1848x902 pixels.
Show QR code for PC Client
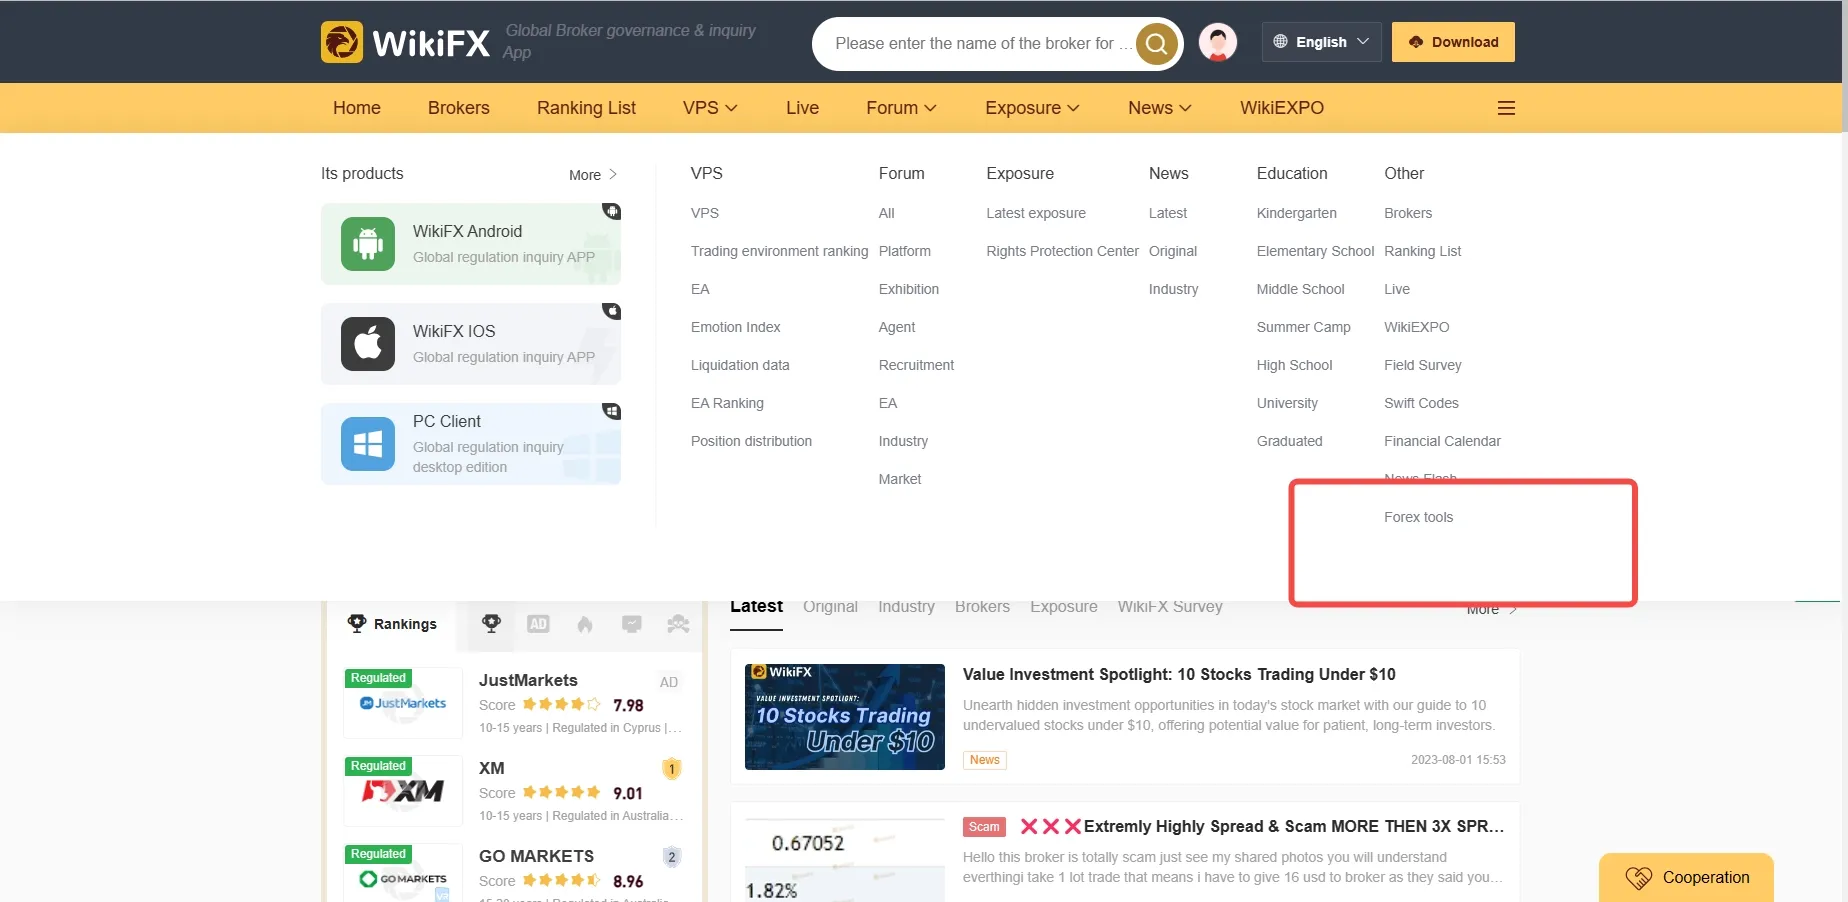[611, 411]
